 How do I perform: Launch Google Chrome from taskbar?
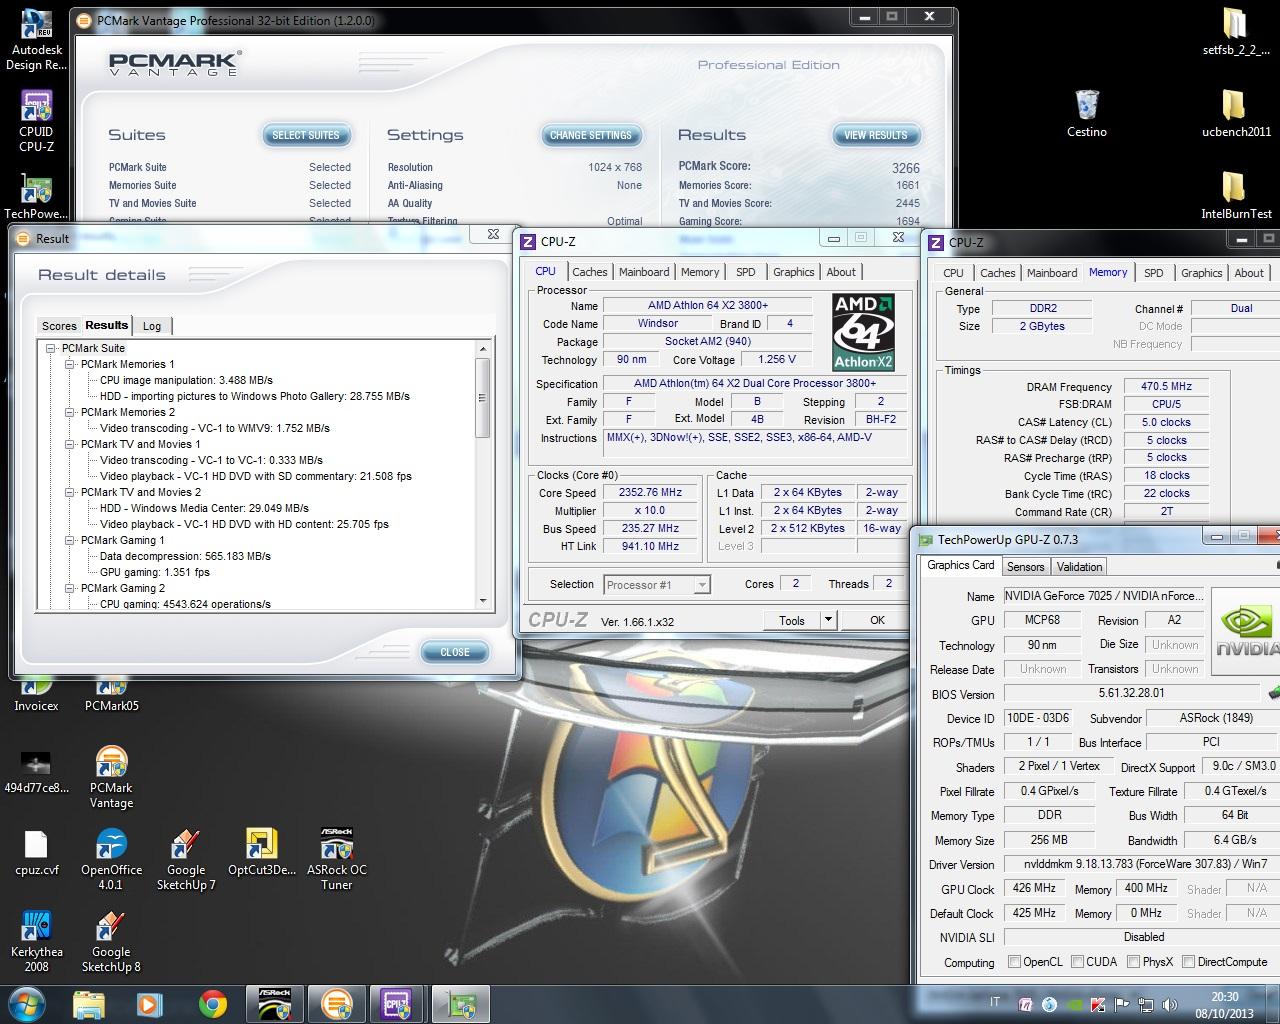tap(212, 1004)
